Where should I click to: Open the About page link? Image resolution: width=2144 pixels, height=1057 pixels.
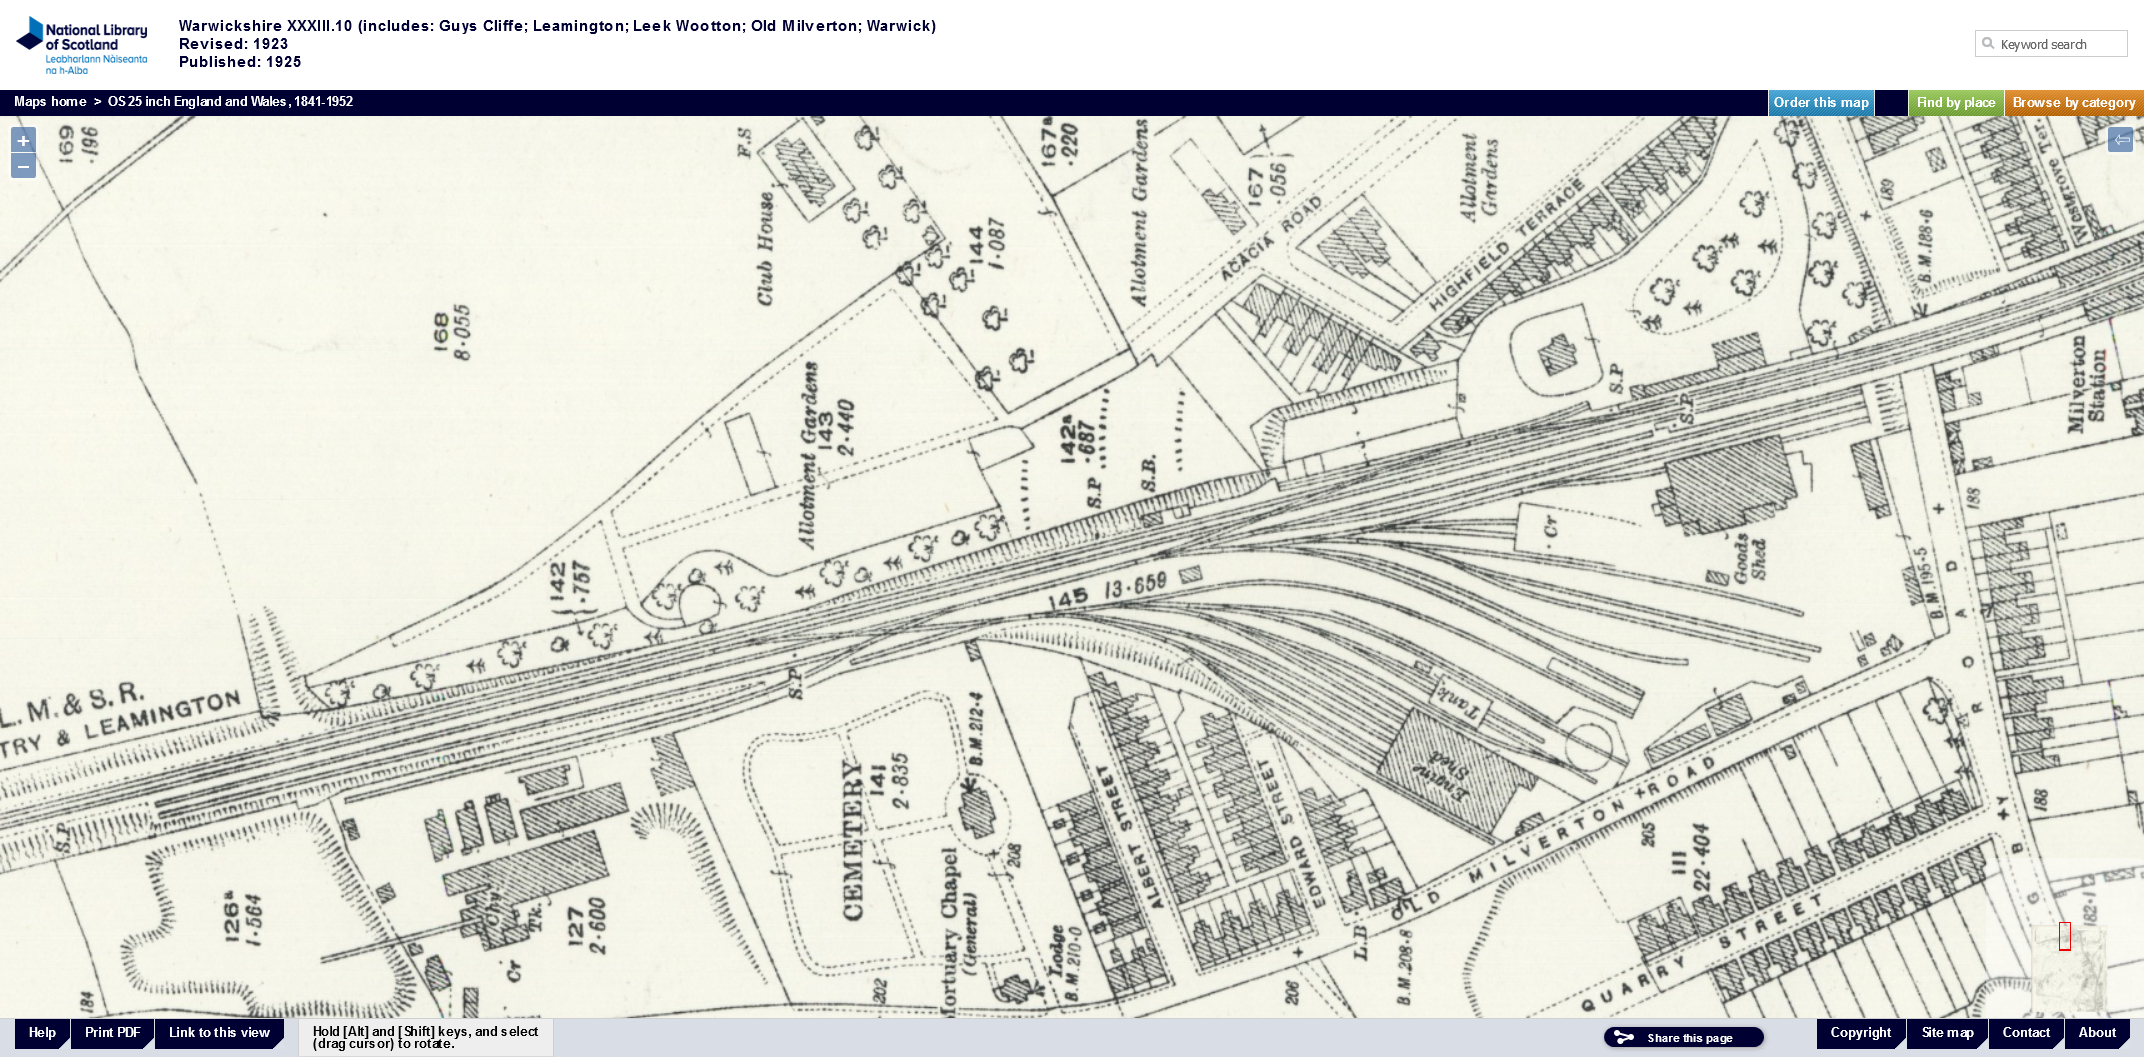(x=2097, y=1033)
